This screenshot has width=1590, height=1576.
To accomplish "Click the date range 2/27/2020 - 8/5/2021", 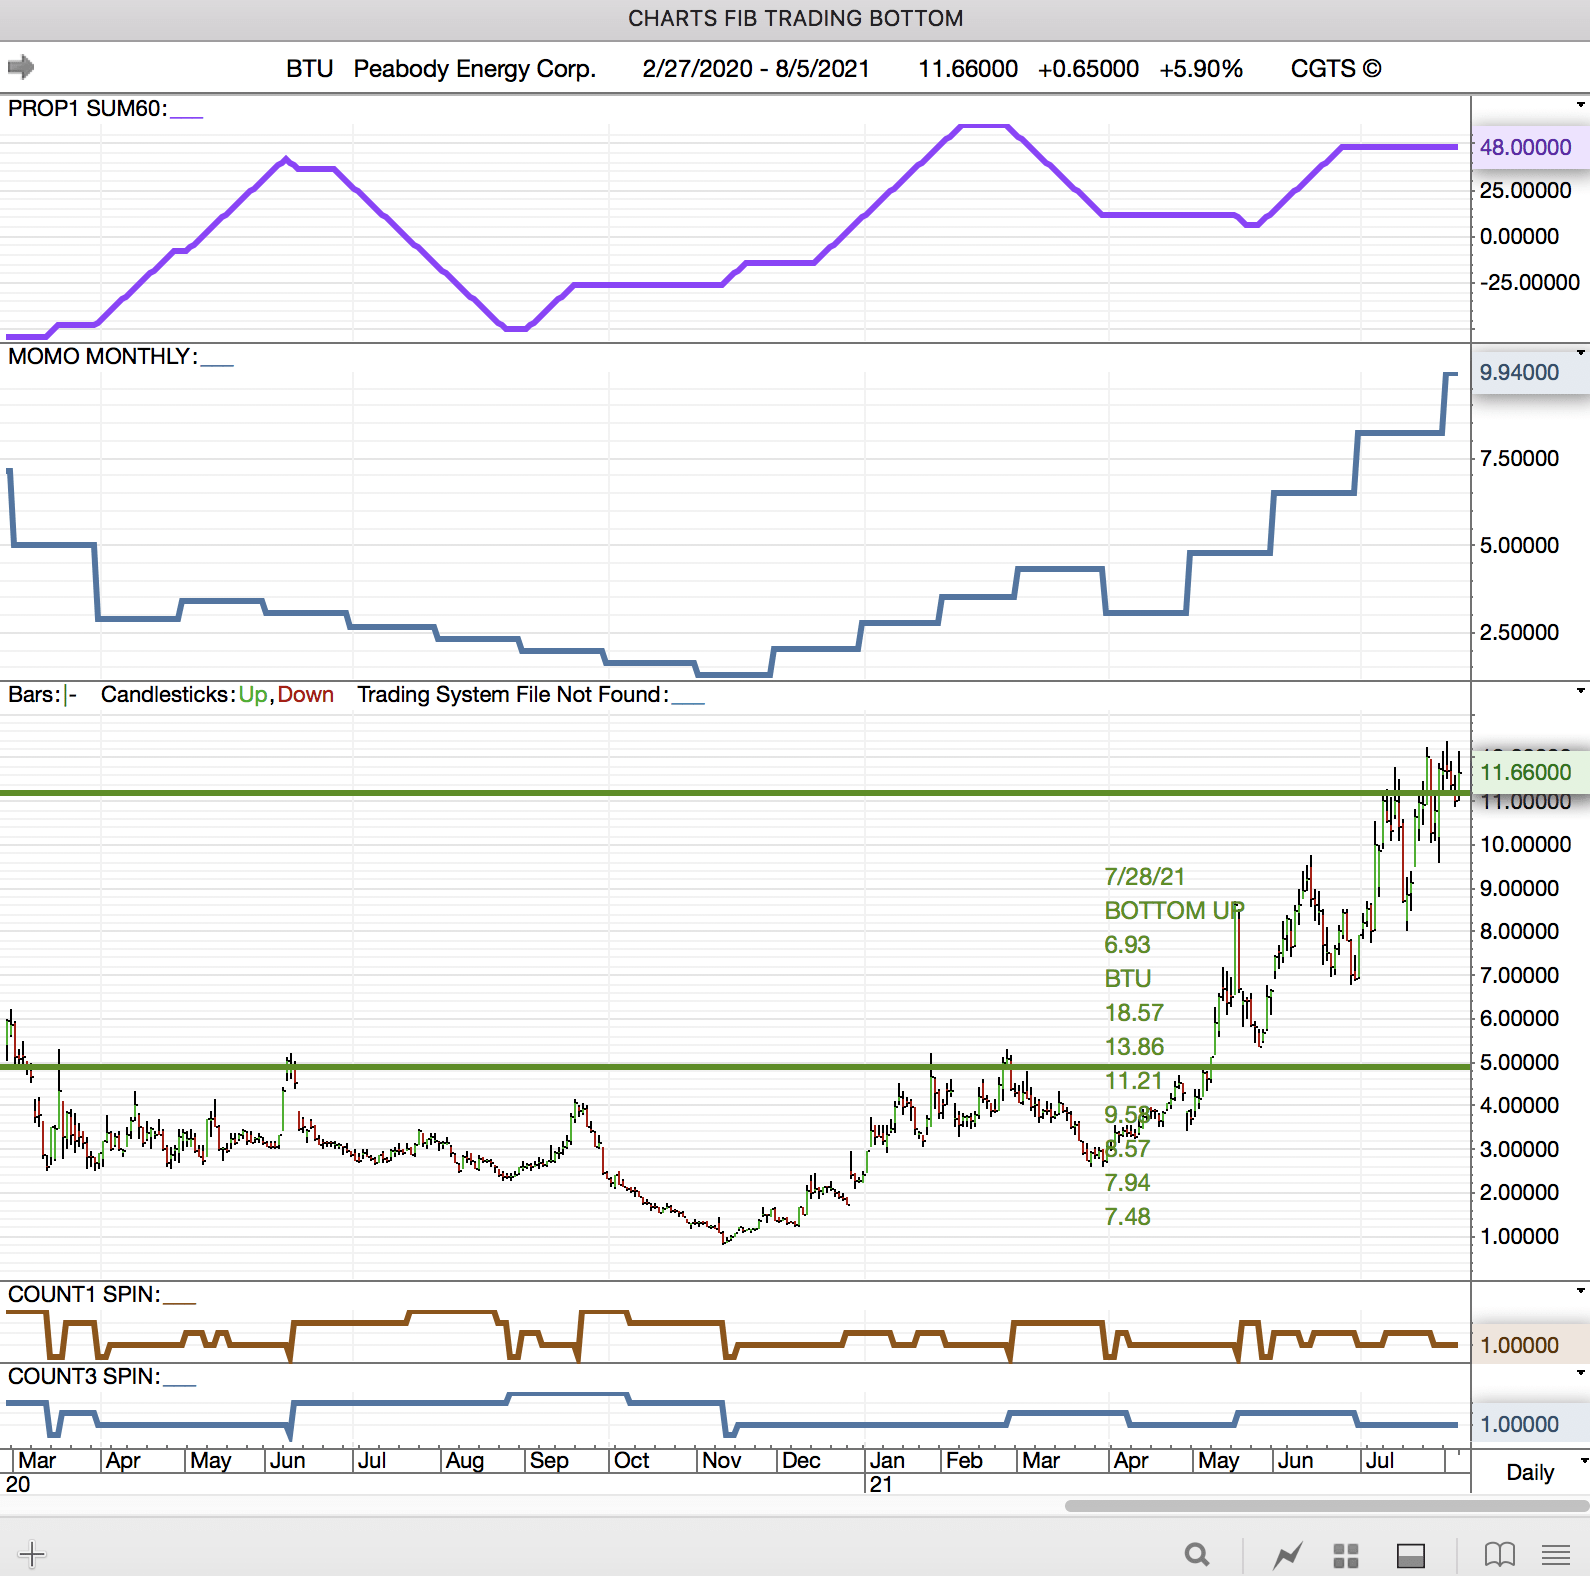I will (756, 69).
